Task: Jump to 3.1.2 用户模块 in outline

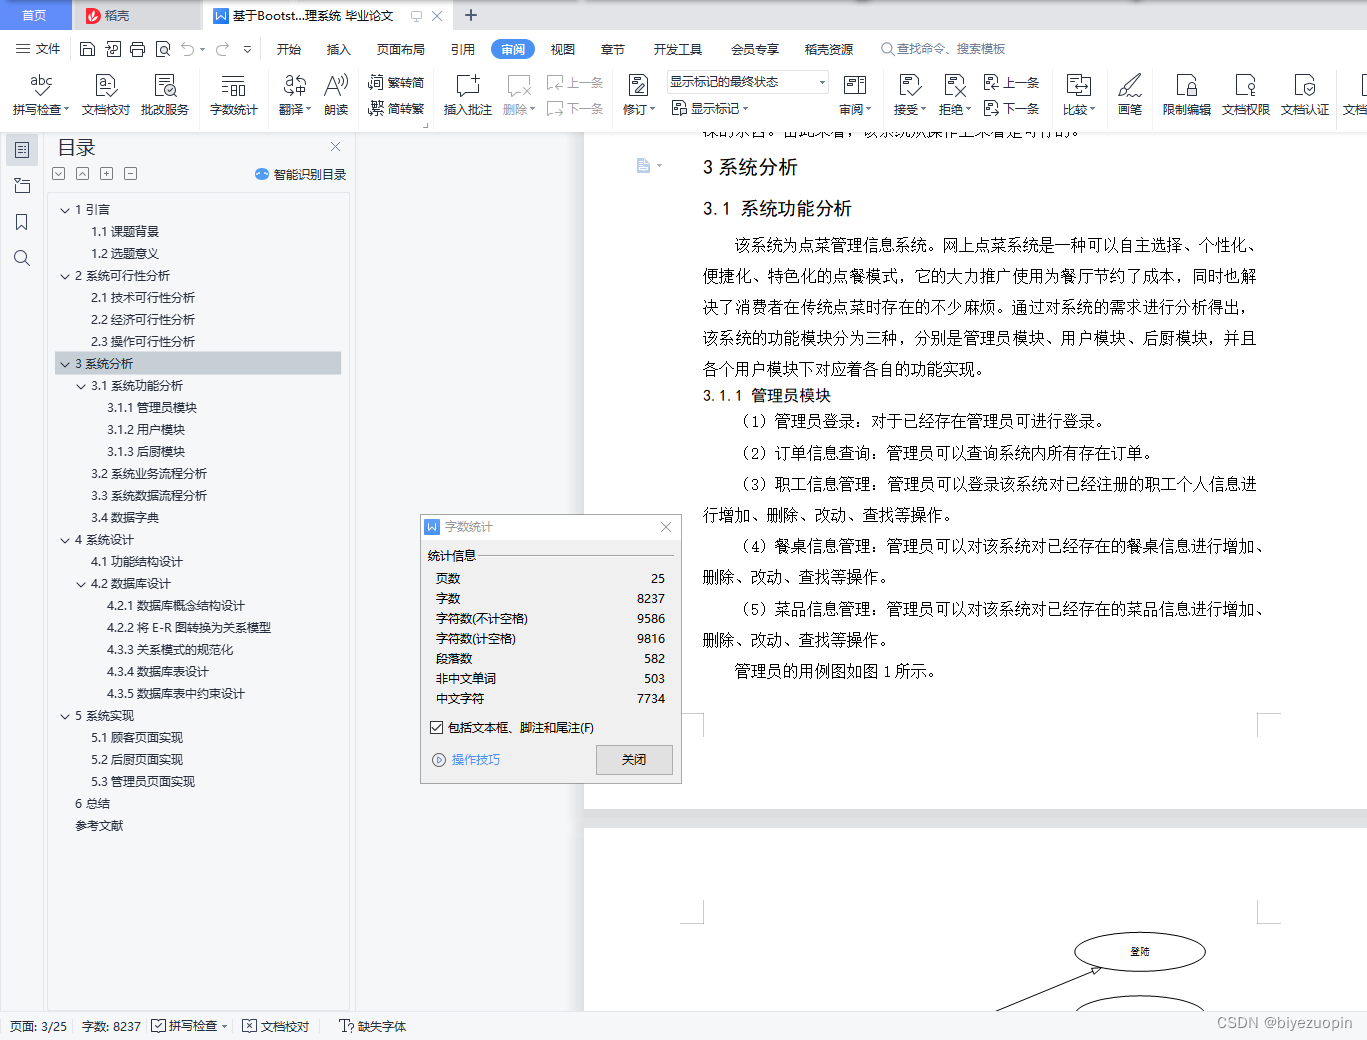Action: [x=146, y=430]
